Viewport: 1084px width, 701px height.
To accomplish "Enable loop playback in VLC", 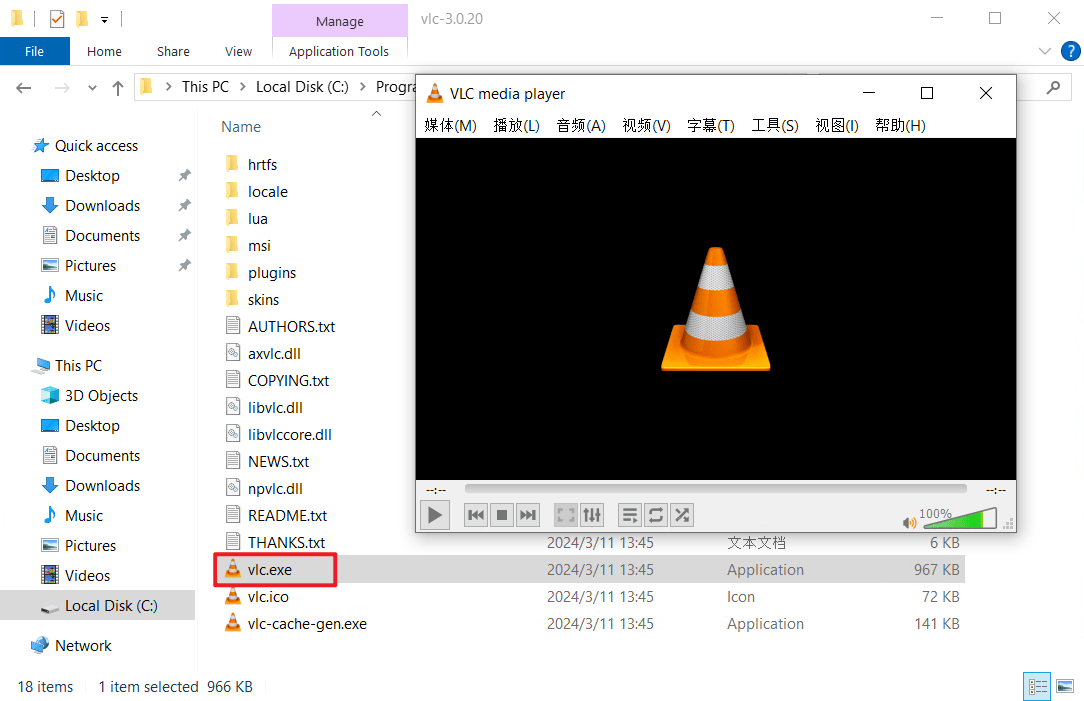I will pyautogui.click(x=655, y=514).
